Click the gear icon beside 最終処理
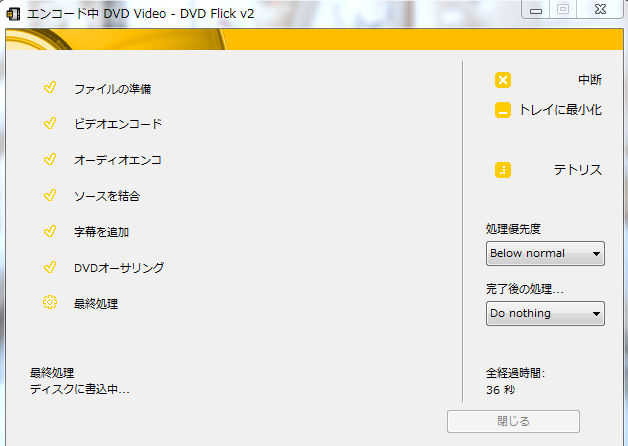Screen dimensions: 628x446 click(x=50, y=302)
